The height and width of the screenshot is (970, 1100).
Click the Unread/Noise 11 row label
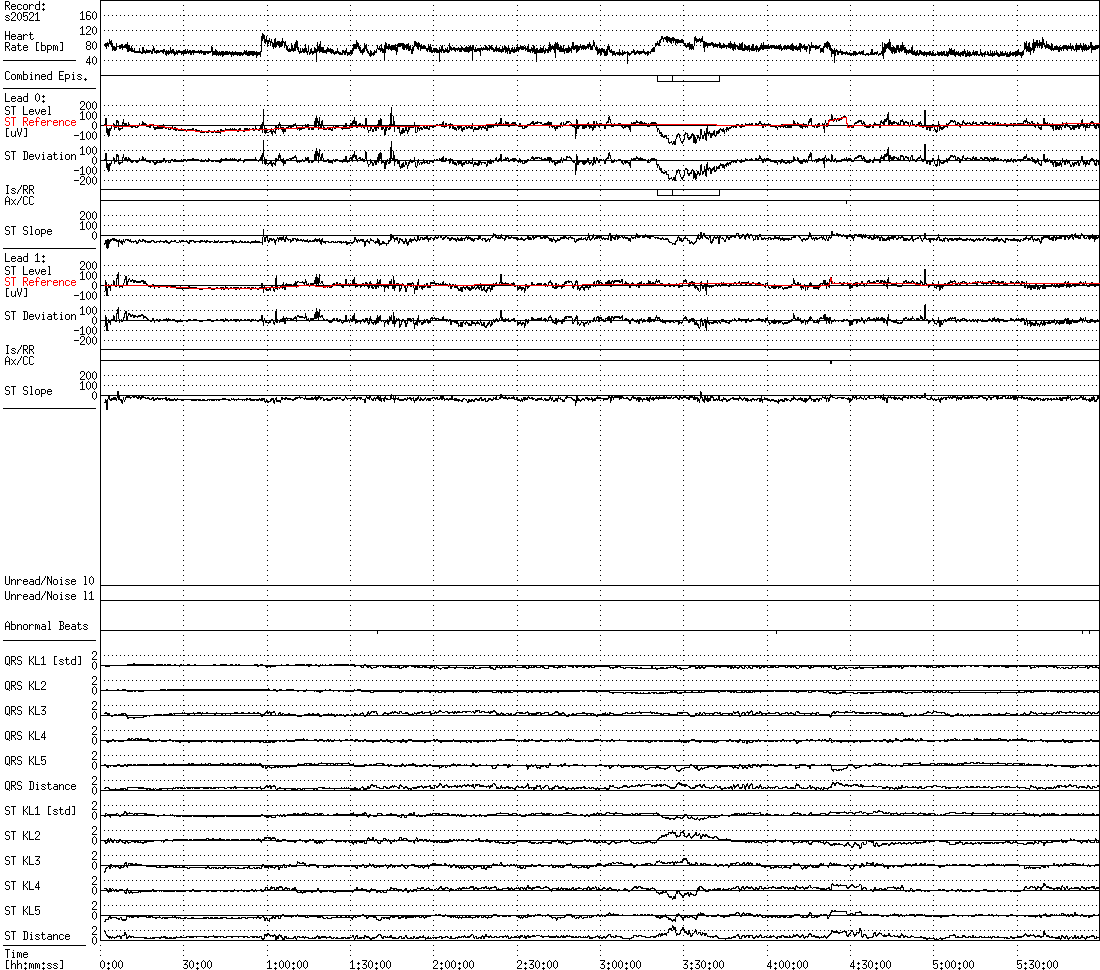pos(49,596)
